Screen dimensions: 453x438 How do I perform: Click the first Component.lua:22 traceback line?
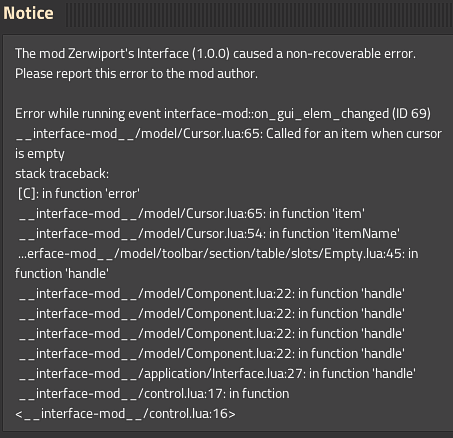(212, 294)
